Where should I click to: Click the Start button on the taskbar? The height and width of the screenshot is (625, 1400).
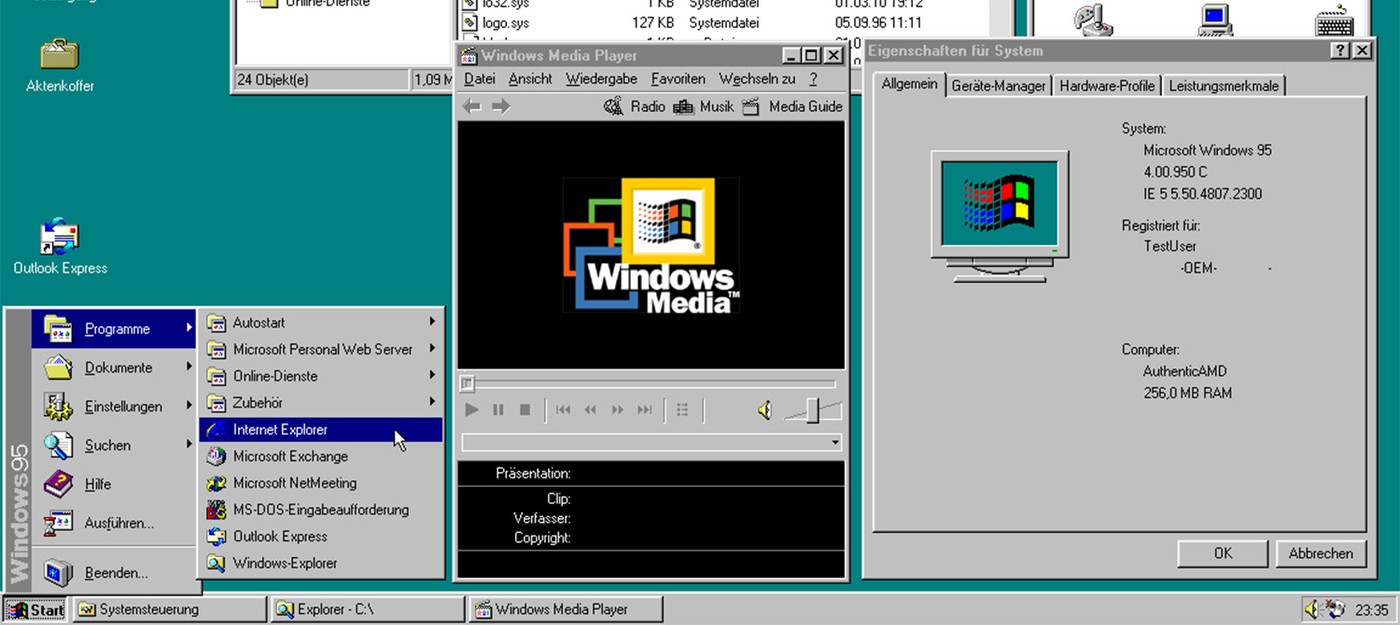click(x=35, y=609)
